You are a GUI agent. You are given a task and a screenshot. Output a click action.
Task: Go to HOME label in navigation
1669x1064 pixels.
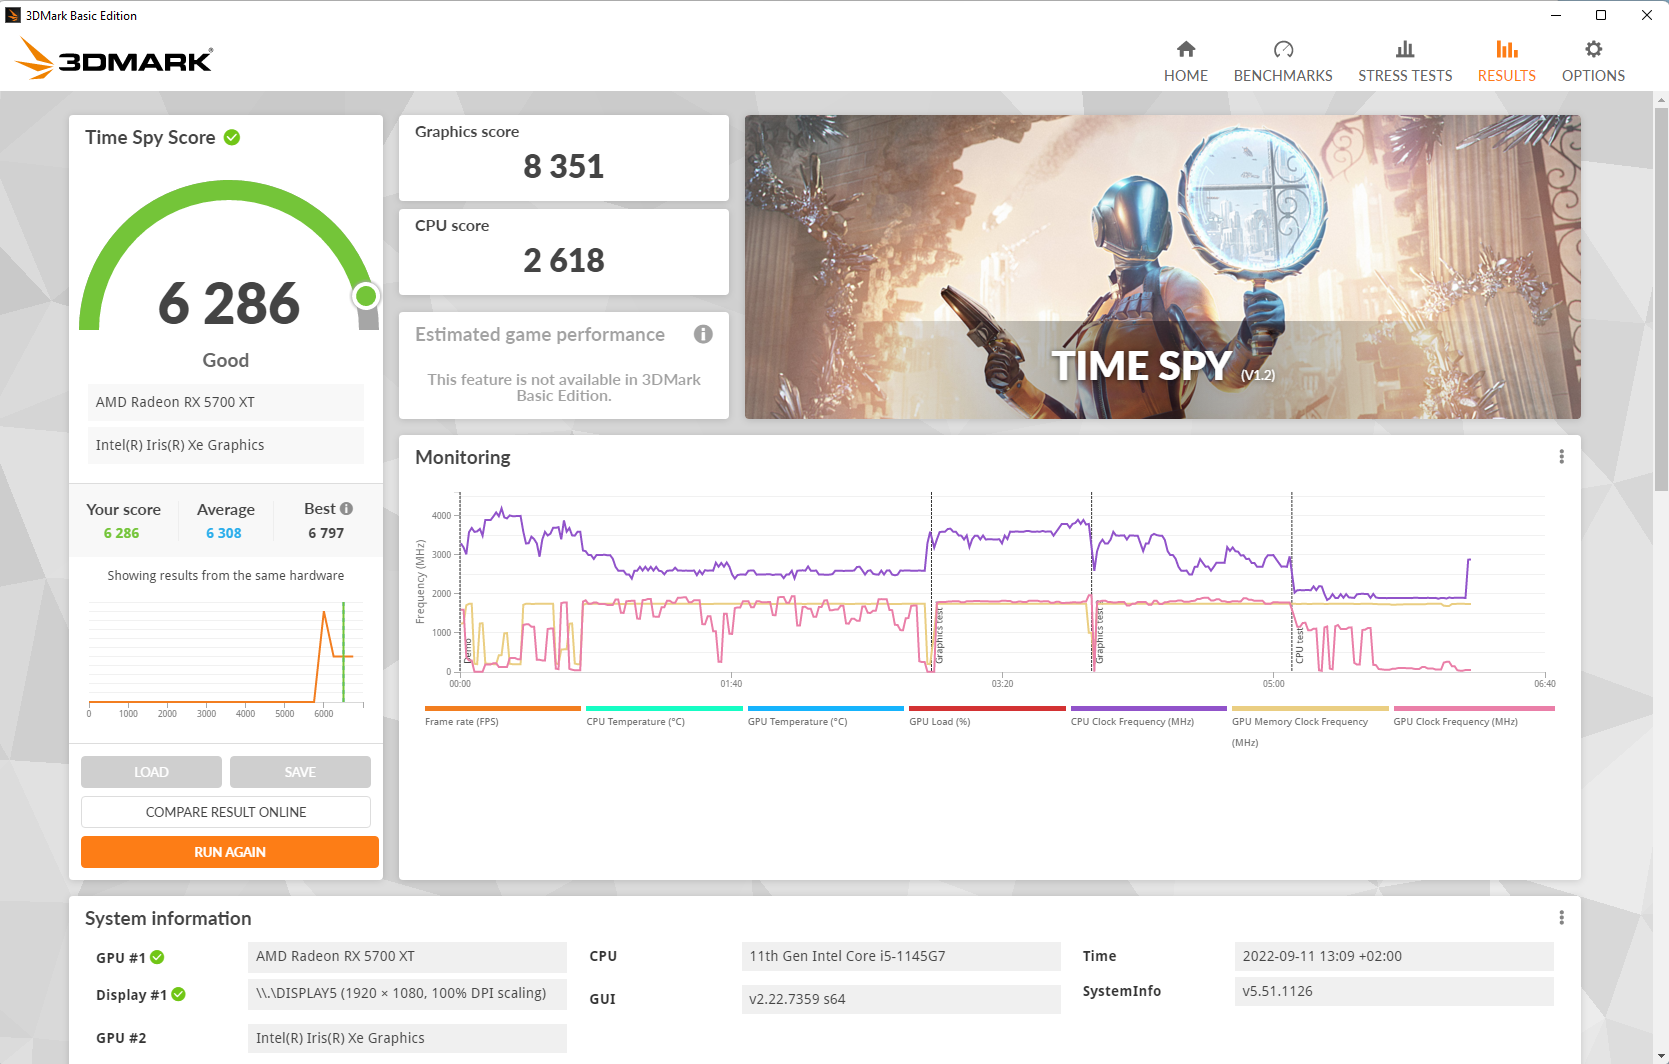(1186, 76)
